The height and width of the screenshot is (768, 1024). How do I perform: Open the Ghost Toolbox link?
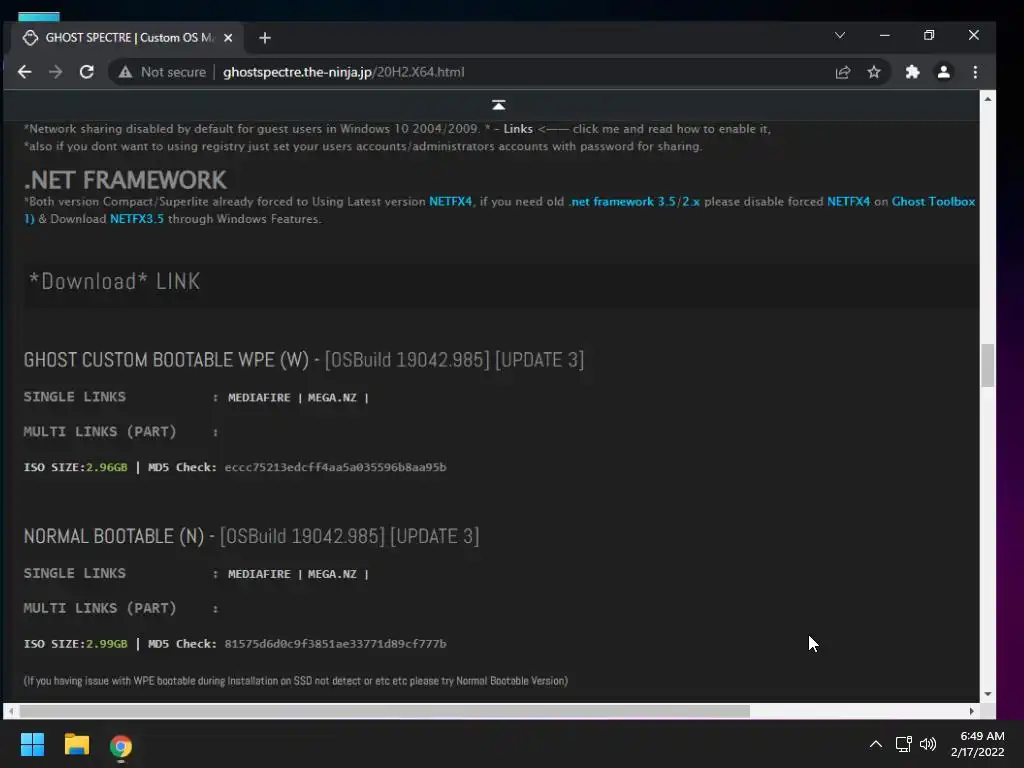point(933,201)
